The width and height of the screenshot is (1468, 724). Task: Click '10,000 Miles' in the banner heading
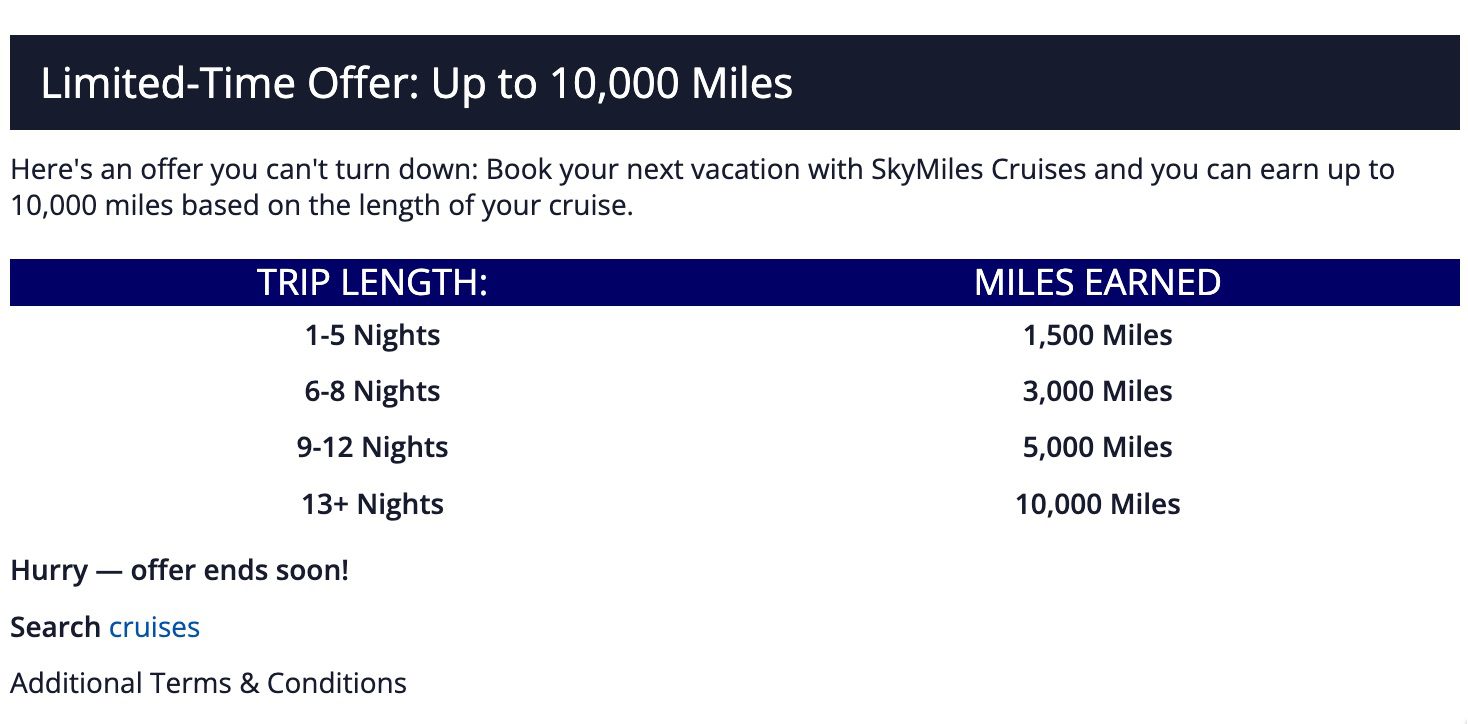(x=670, y=83)
